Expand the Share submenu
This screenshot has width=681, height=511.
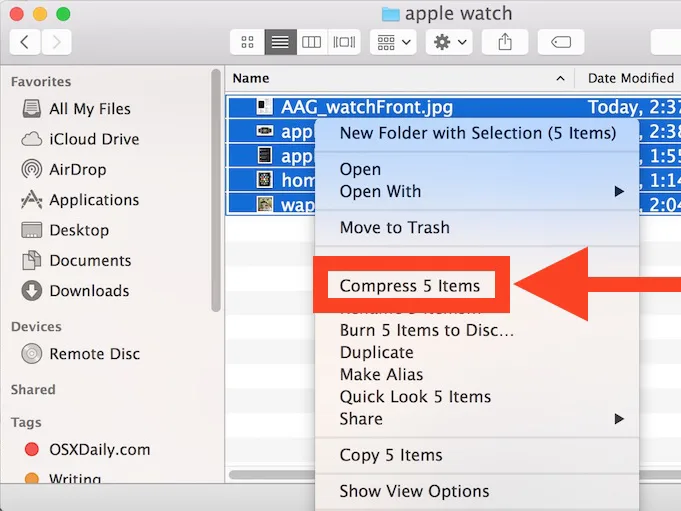point(478,419)
